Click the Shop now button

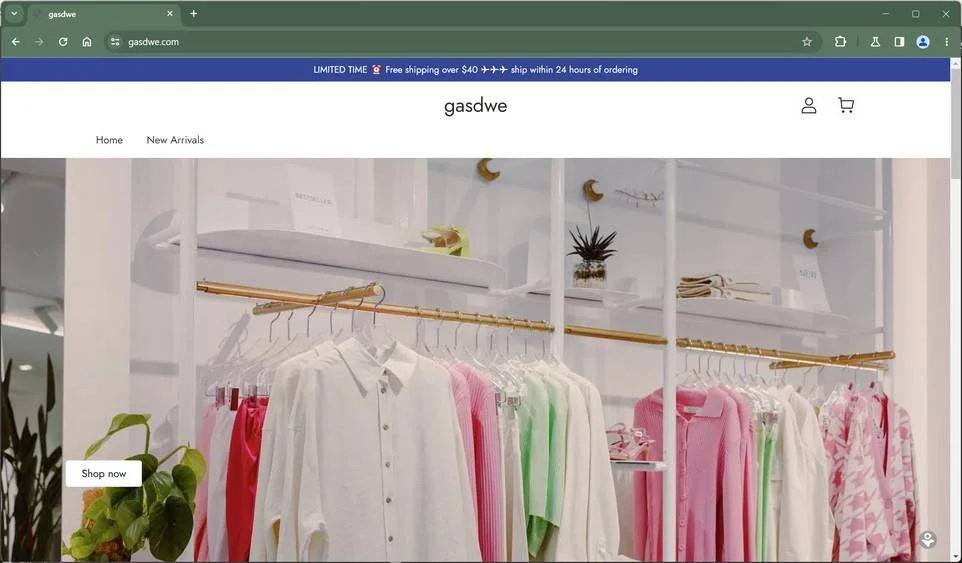click(x=104, y=473)
